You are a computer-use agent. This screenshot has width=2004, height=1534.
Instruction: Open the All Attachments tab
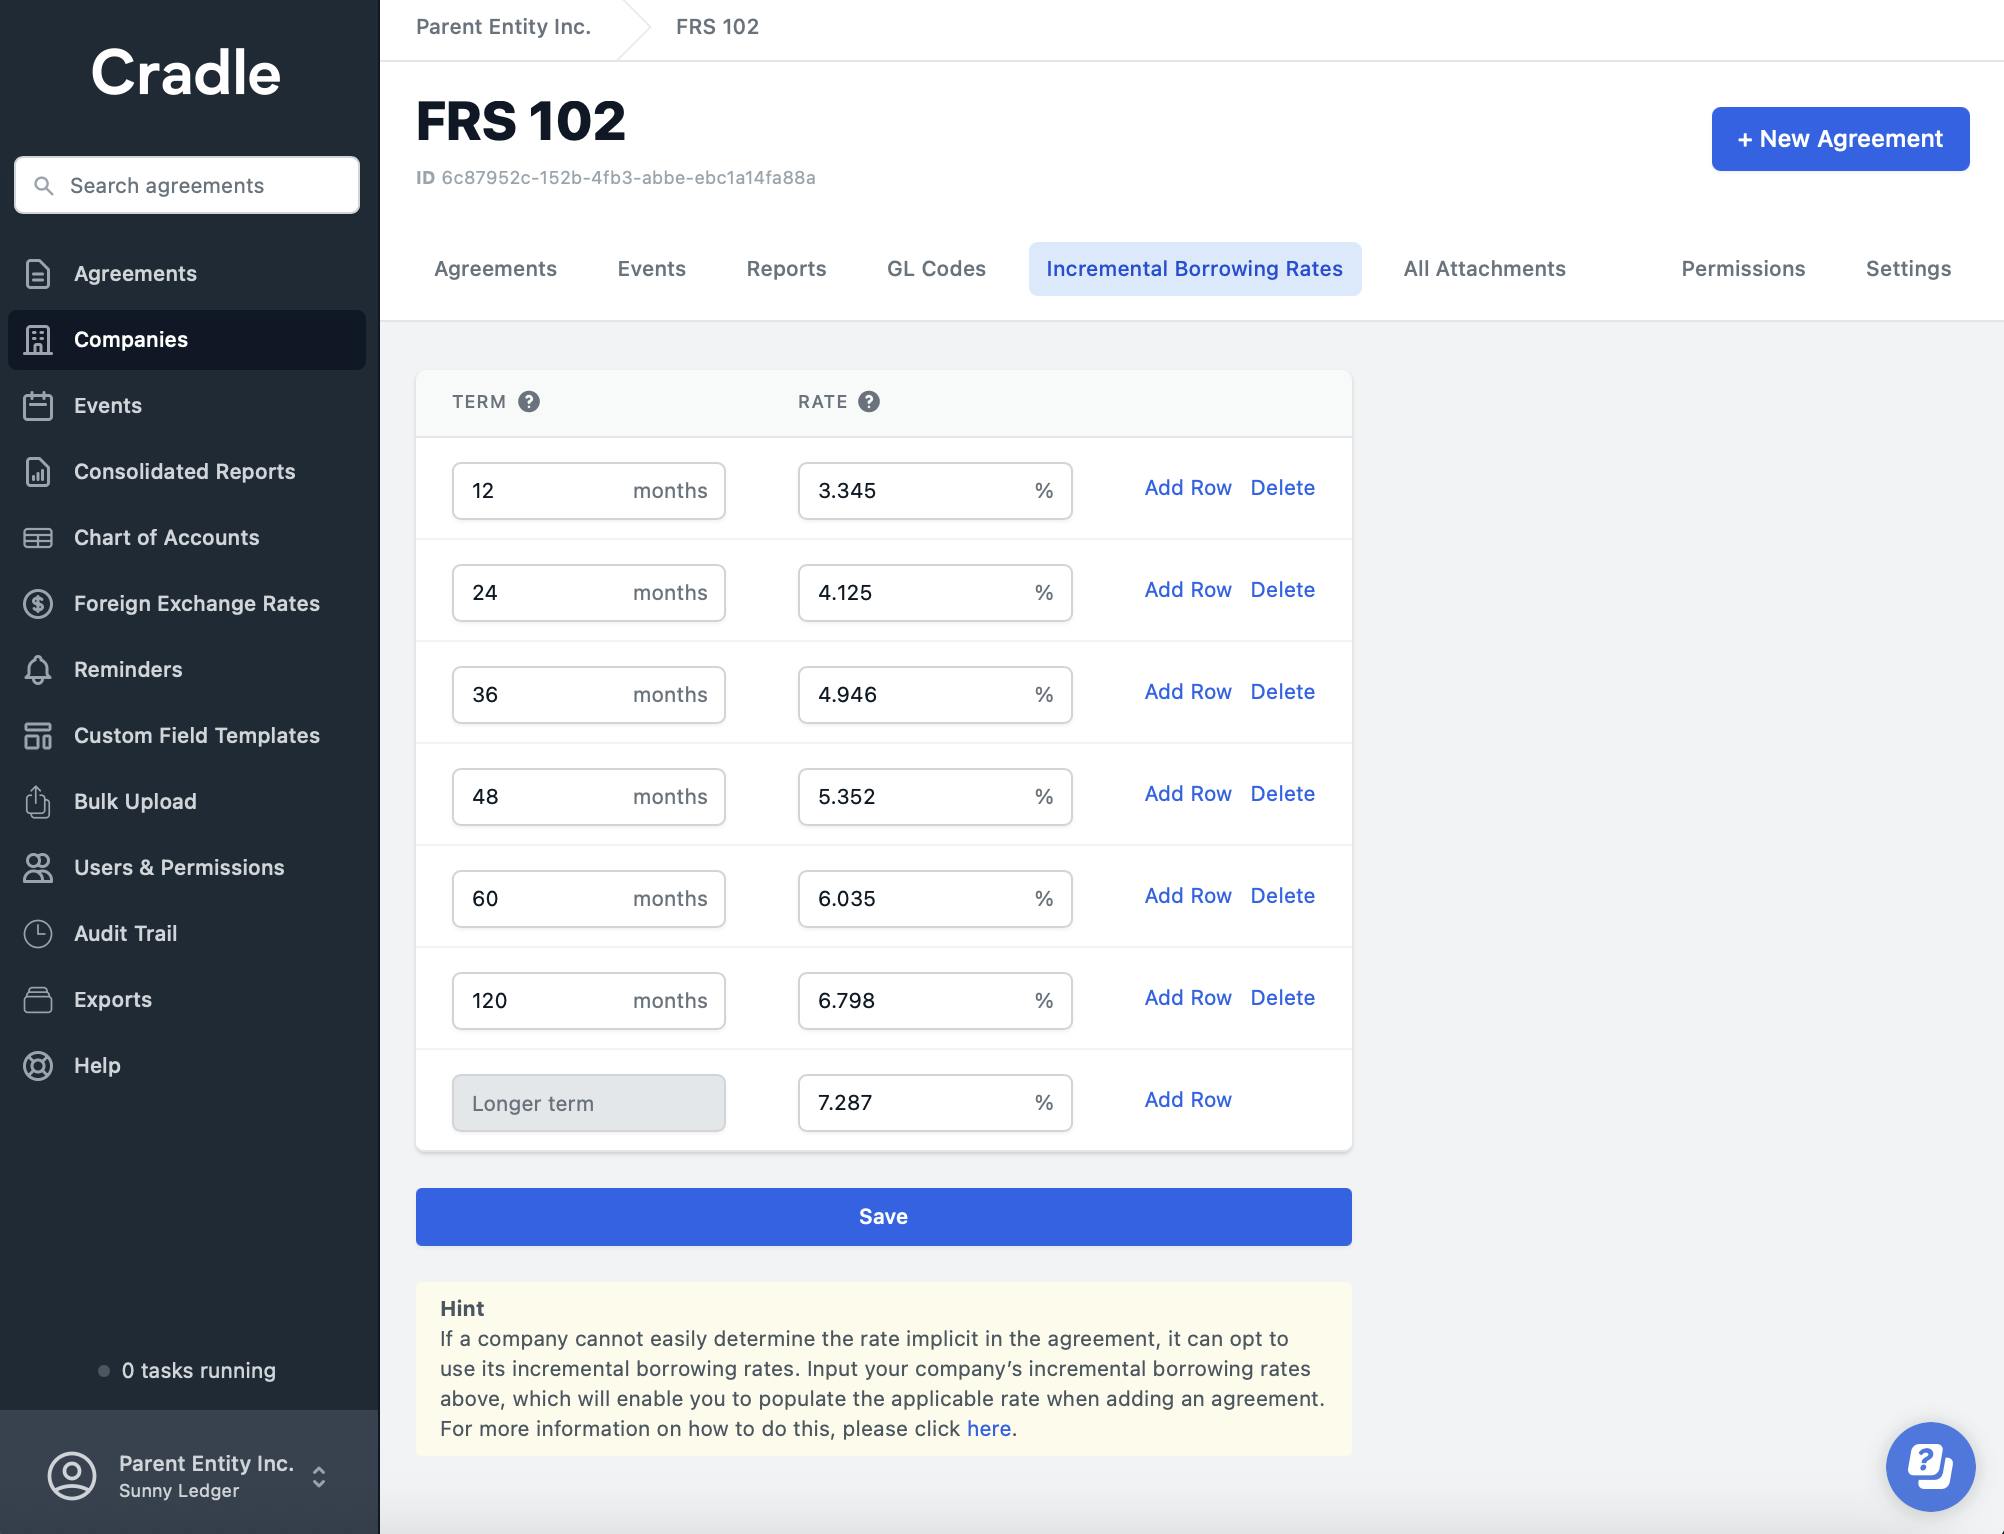(1484, 269)
